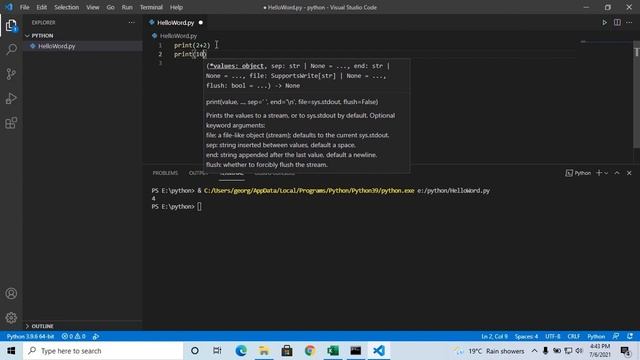
Task: Click the editor vertical scrollbar
Action: click(636, 95)
